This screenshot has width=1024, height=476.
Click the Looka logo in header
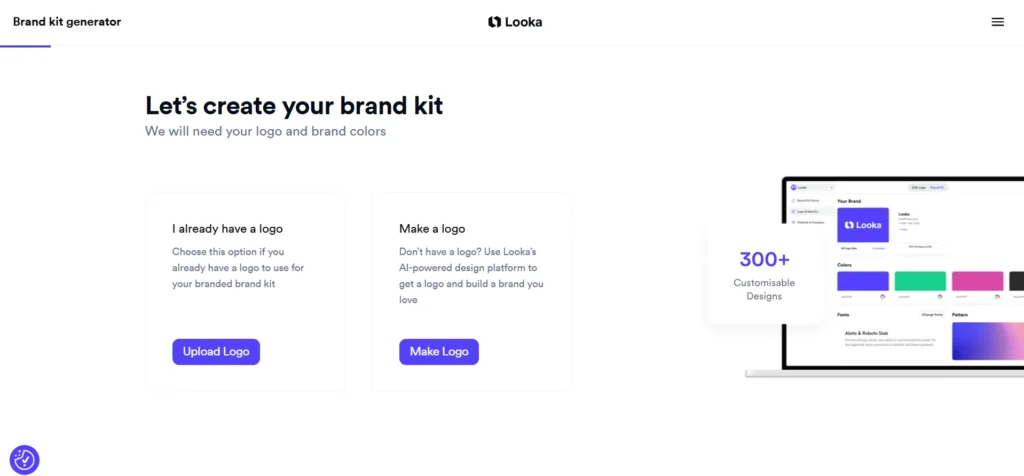pyautogui.click(x=515, y=22)
